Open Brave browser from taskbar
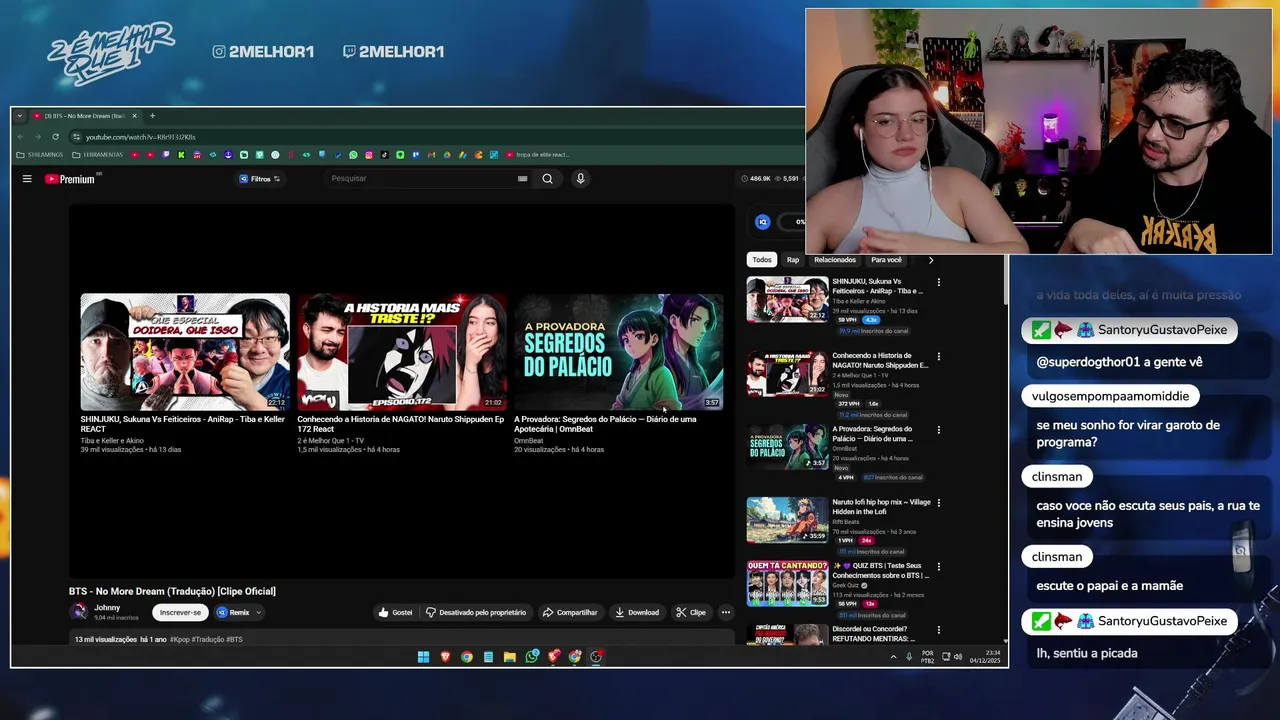1280x720 pixels. pyautogui.click(x=445, y=657)
